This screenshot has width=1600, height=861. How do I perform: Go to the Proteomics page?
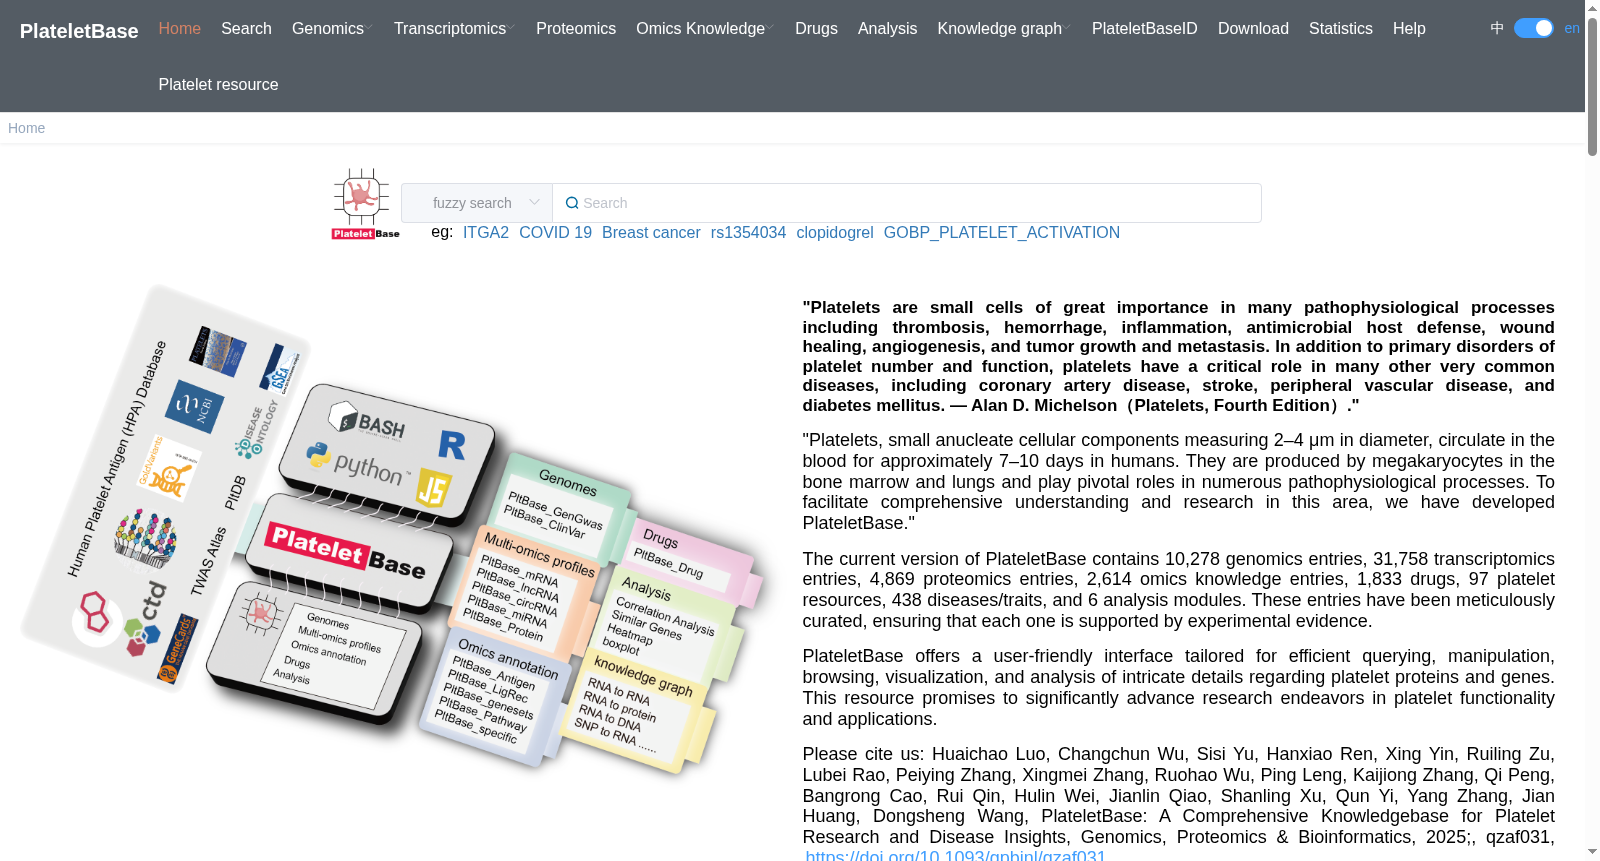pyautogui.click(x=576, y=28)
